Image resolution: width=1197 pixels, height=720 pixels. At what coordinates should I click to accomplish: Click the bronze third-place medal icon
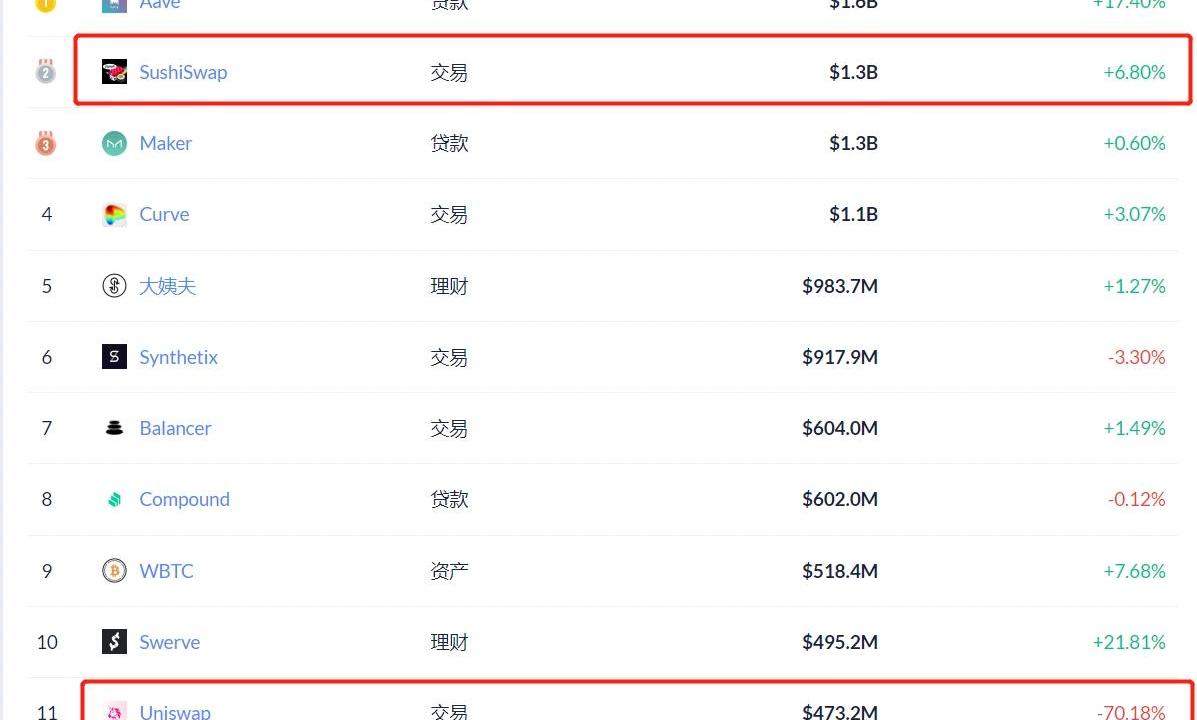coord(46,143)
